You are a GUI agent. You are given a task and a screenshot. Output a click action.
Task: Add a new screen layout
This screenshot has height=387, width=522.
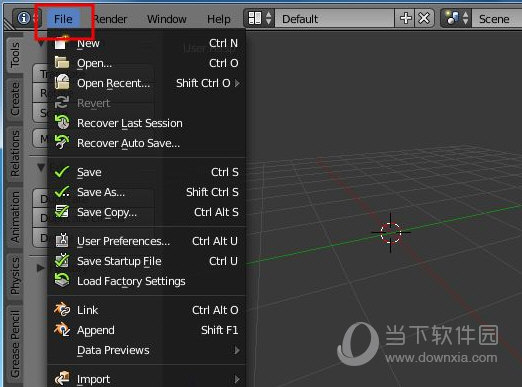coord(405,18)
